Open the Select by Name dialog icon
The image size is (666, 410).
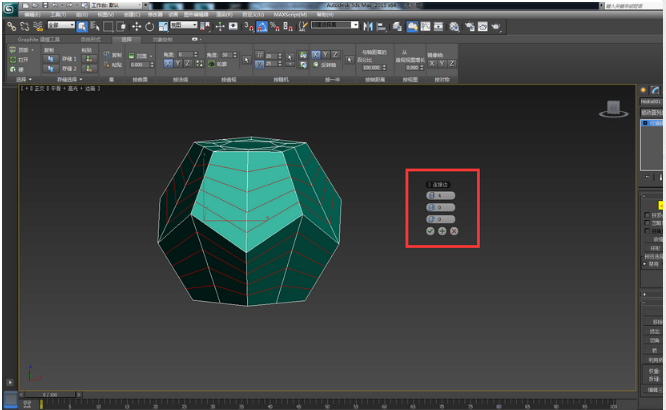click(x=95, y=27)
